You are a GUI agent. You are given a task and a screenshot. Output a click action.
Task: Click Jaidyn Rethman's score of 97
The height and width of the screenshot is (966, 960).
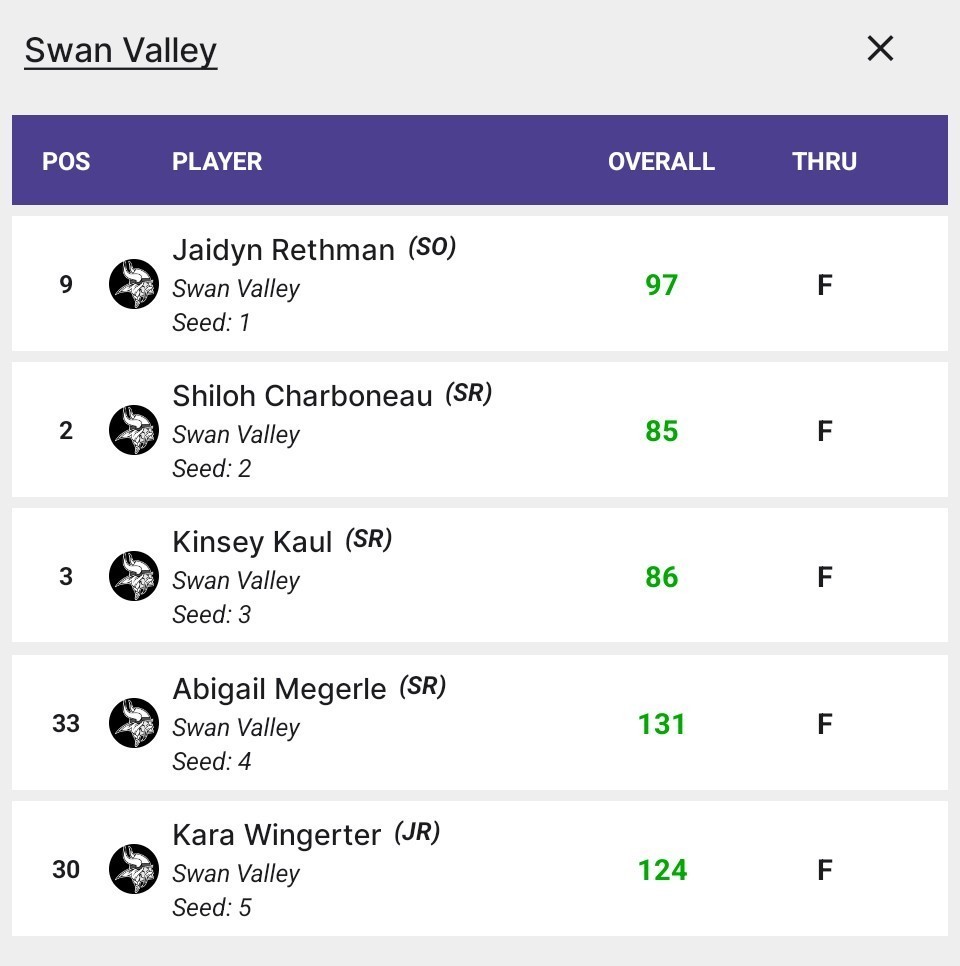[x=661, y=284]
